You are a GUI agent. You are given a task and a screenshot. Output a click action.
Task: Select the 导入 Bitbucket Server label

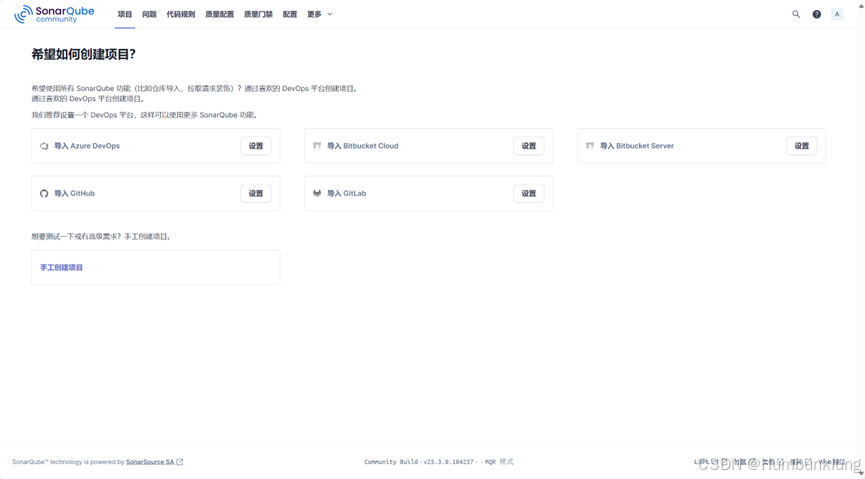click(637, 146)
